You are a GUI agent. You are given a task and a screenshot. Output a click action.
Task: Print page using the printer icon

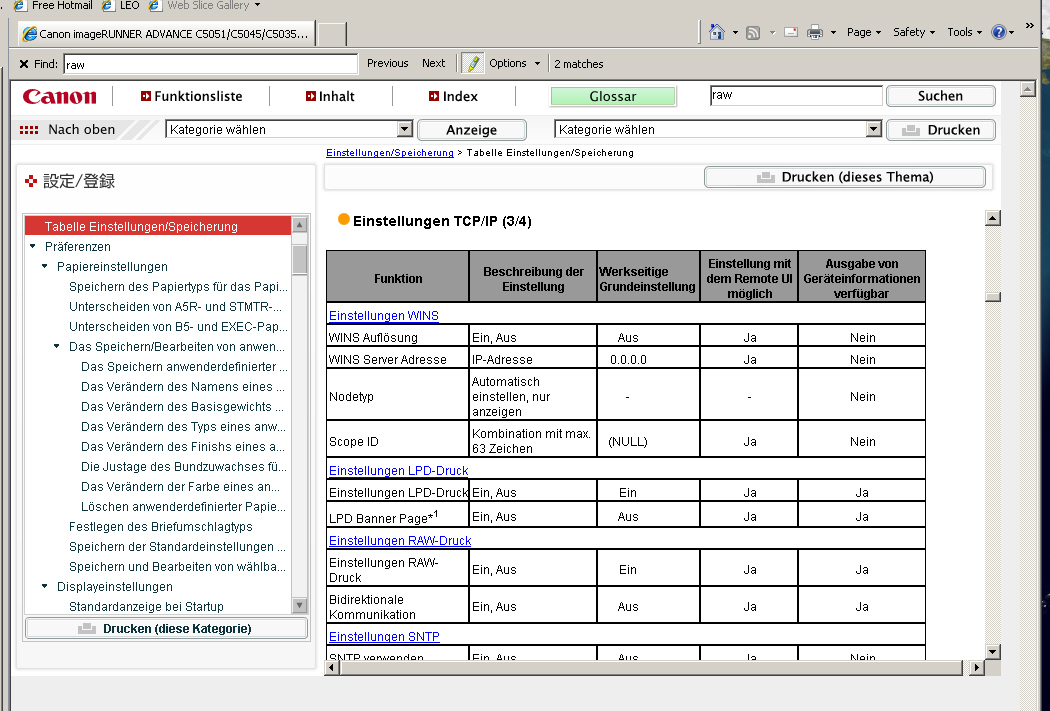pyautogui.click(x=814, y=32)
